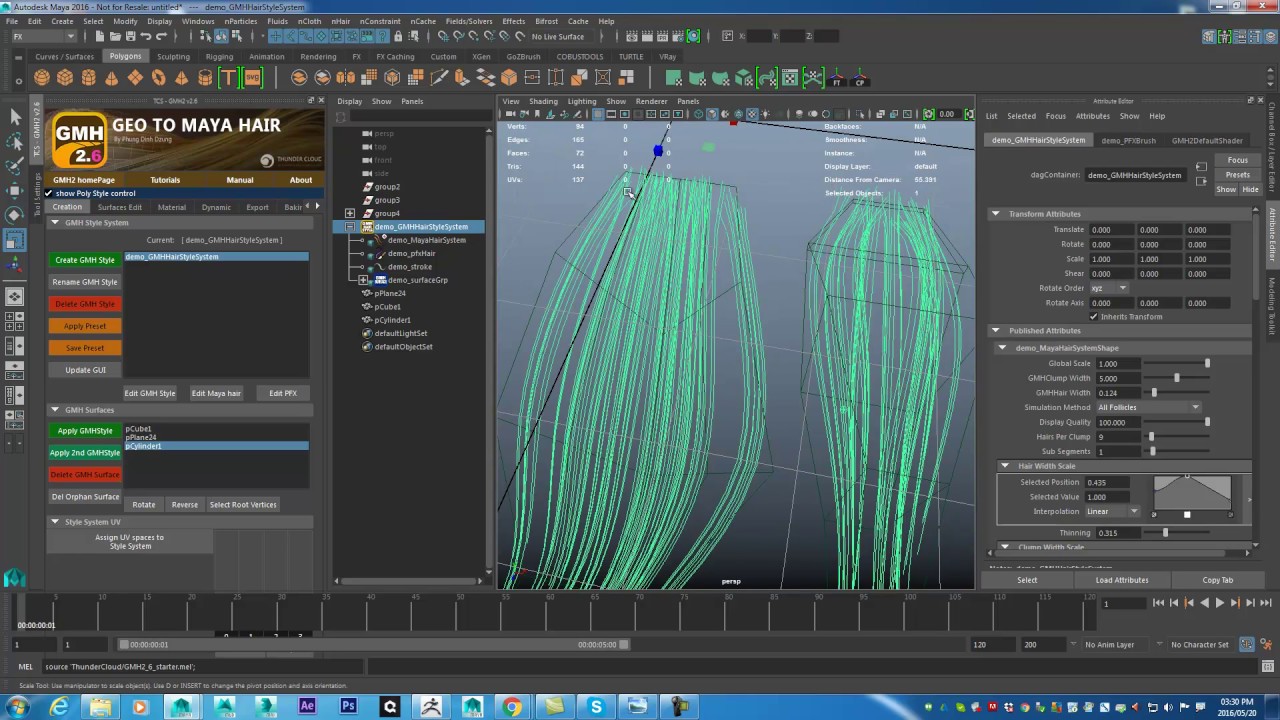Image resolution: width=1280 pixels, height=720 pixels.
Task: Select the Move tool in toolbox
Action: (x=15, y=191)
